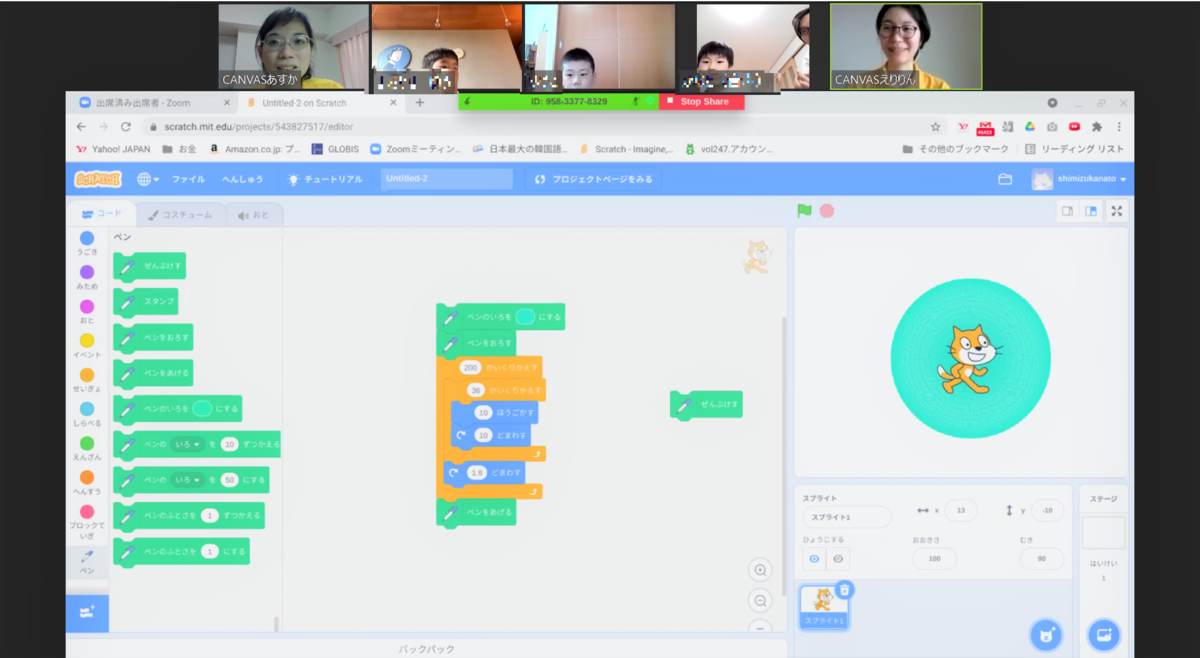Open the choose sprite cat button
This screenshot has width=1200, height=658.
click(x=1046, y=635)
